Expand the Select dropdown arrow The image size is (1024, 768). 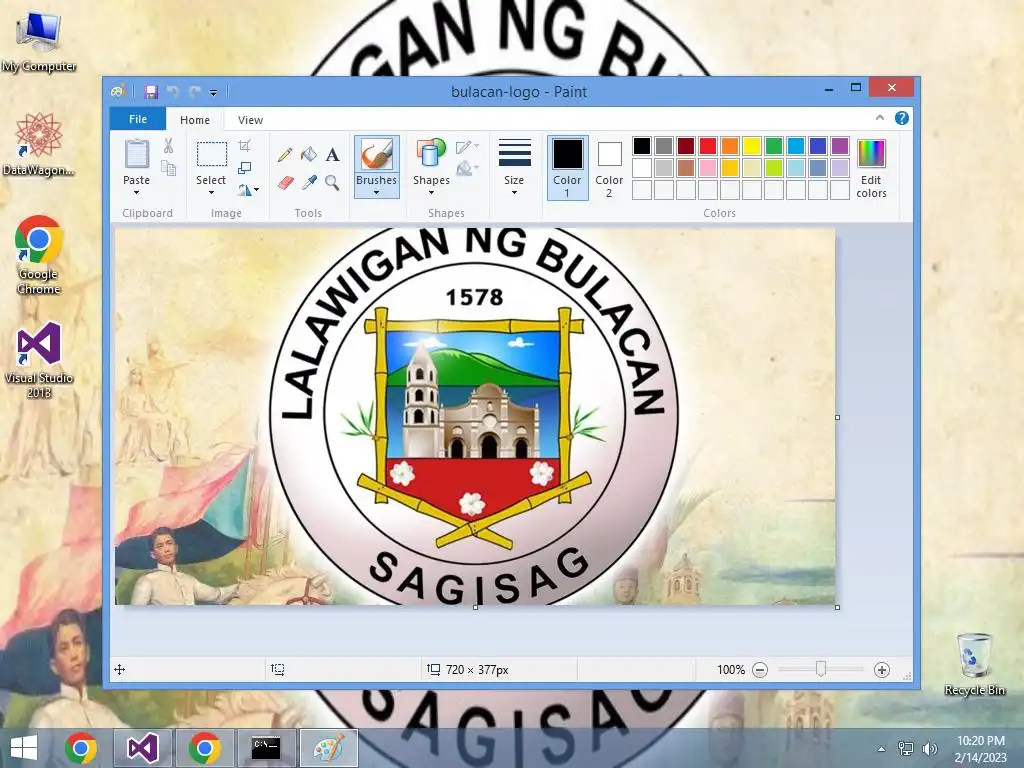point(212,193)
